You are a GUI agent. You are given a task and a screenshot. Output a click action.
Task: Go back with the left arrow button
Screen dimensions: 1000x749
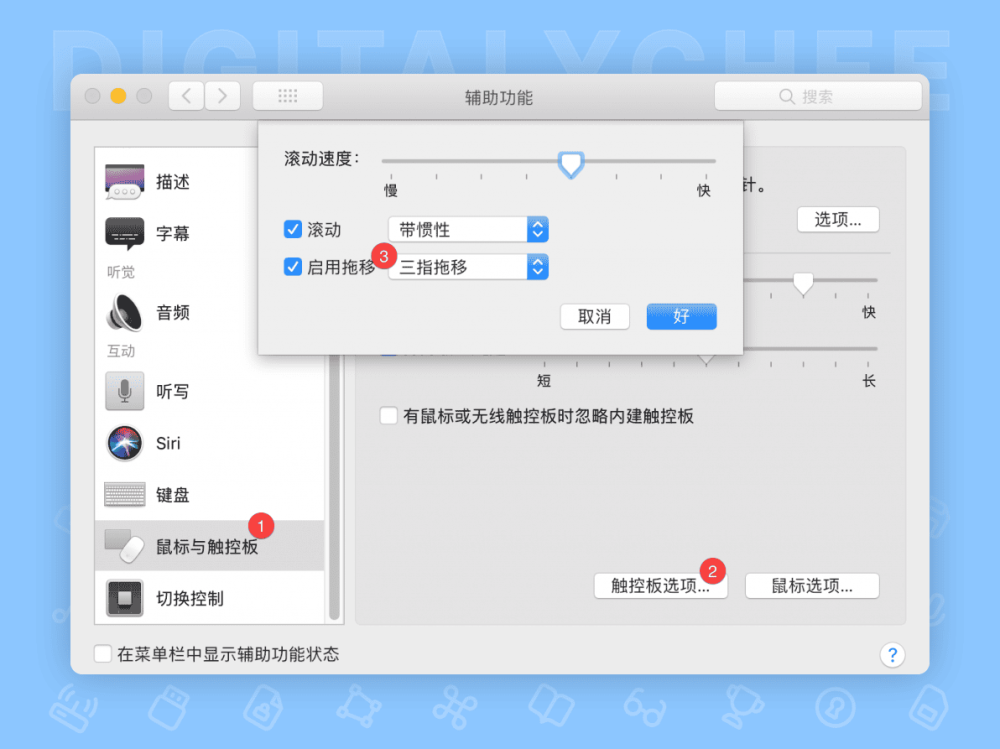186,96
